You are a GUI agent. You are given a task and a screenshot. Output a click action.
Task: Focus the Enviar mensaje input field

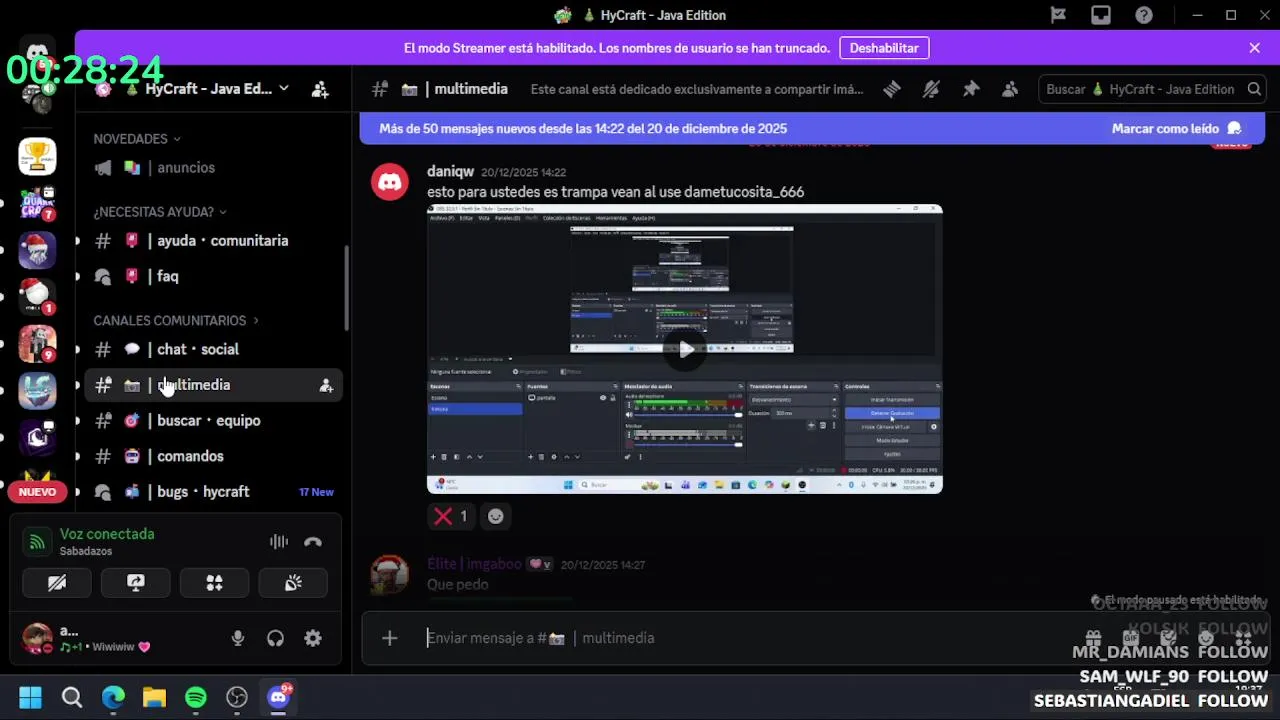tap(740, 638)
